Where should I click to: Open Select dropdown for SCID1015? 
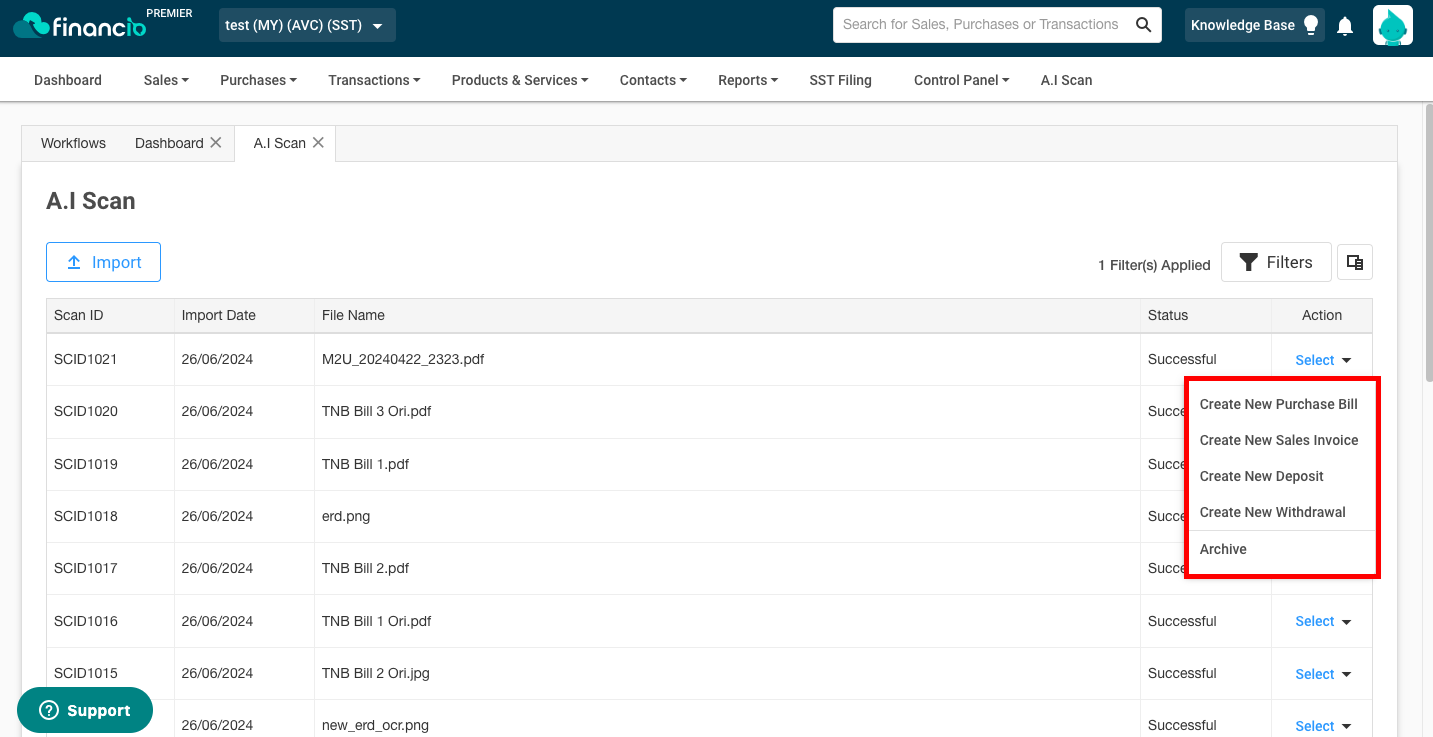click(x=1323, y=674)
